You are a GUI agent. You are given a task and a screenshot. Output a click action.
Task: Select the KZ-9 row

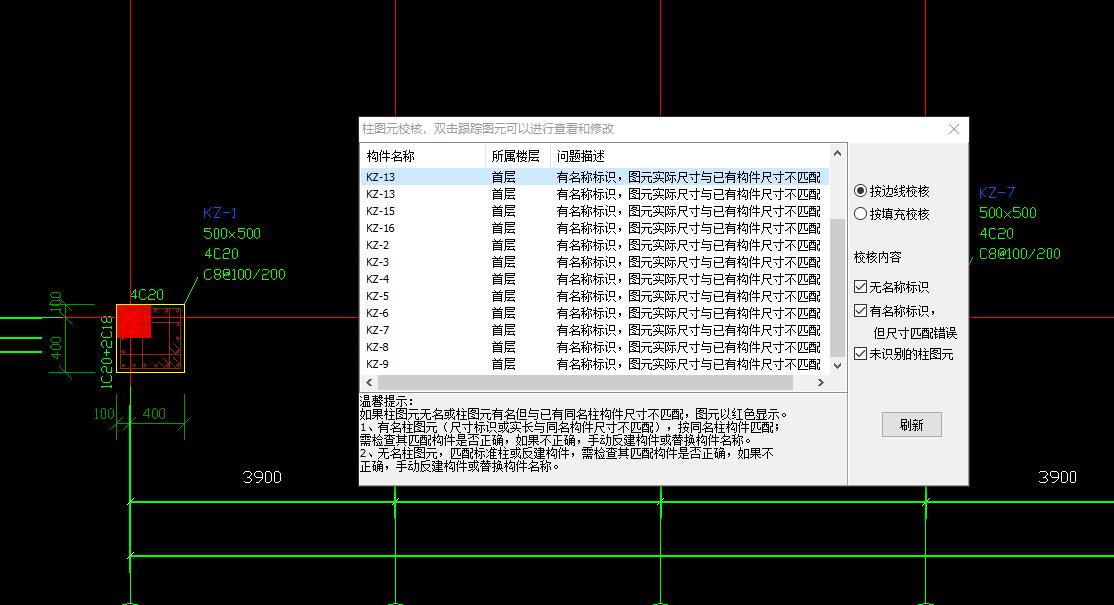pos(595,364)
